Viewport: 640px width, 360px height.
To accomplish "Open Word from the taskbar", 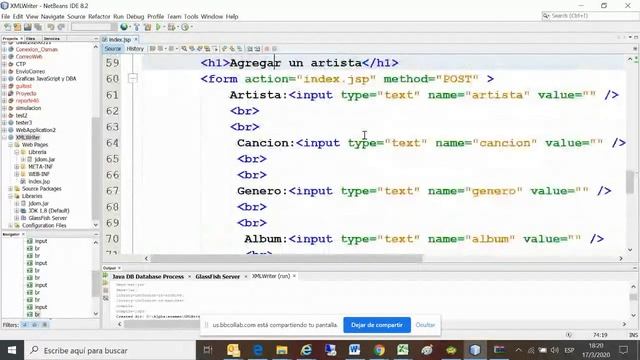I will tap(354, 350).
